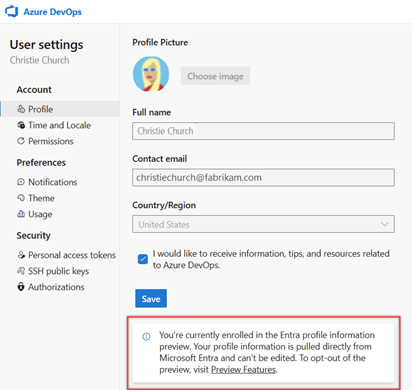Click the Full name input field
The width and height of the screenshot is (412, 390).
pyautogui.click(x=263, y=131)
